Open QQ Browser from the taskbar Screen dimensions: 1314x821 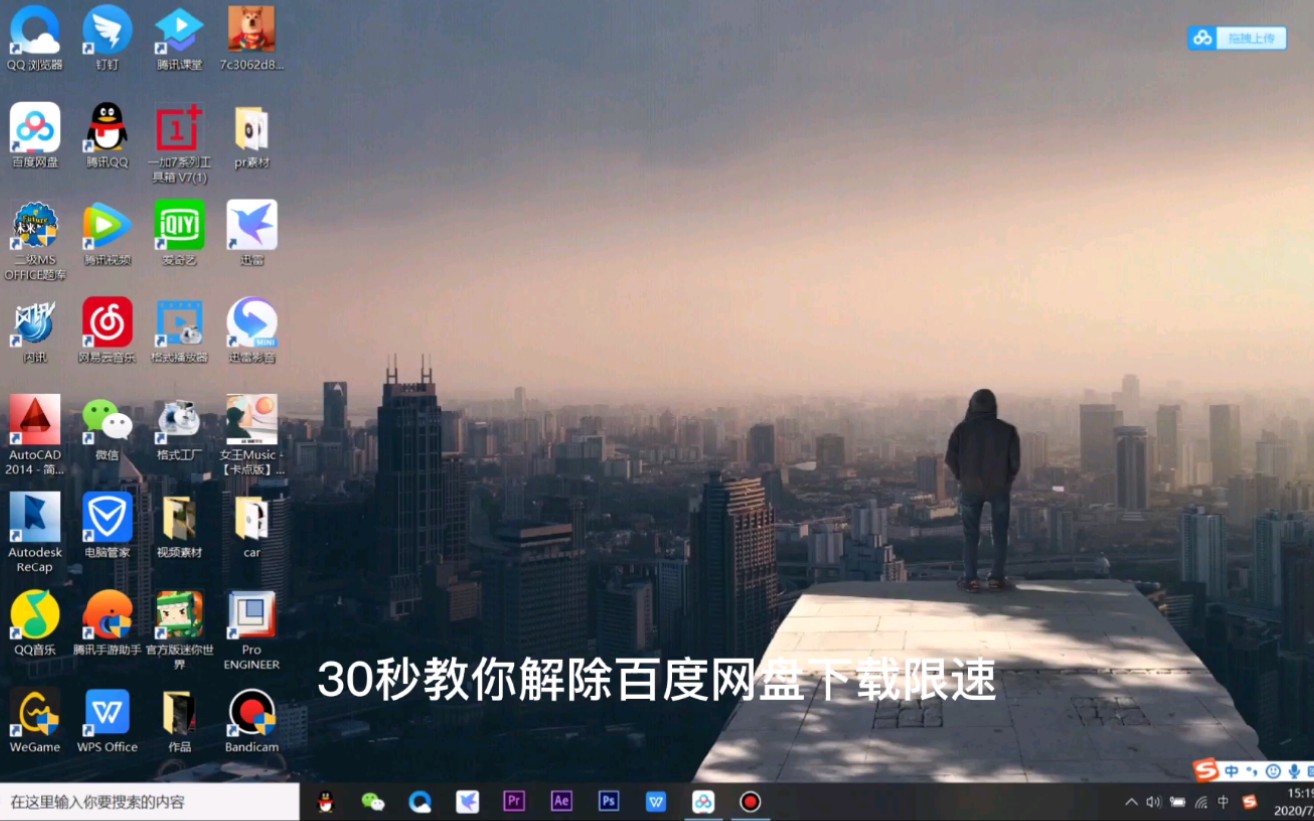[x=420, y=802]
